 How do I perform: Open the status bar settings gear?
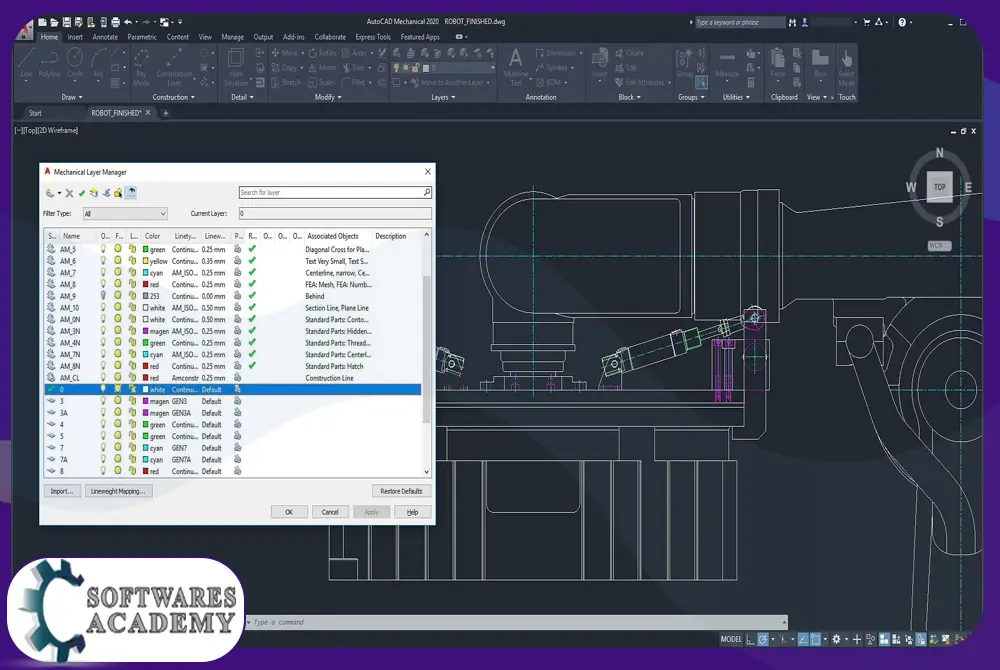(x=836, y=639)
